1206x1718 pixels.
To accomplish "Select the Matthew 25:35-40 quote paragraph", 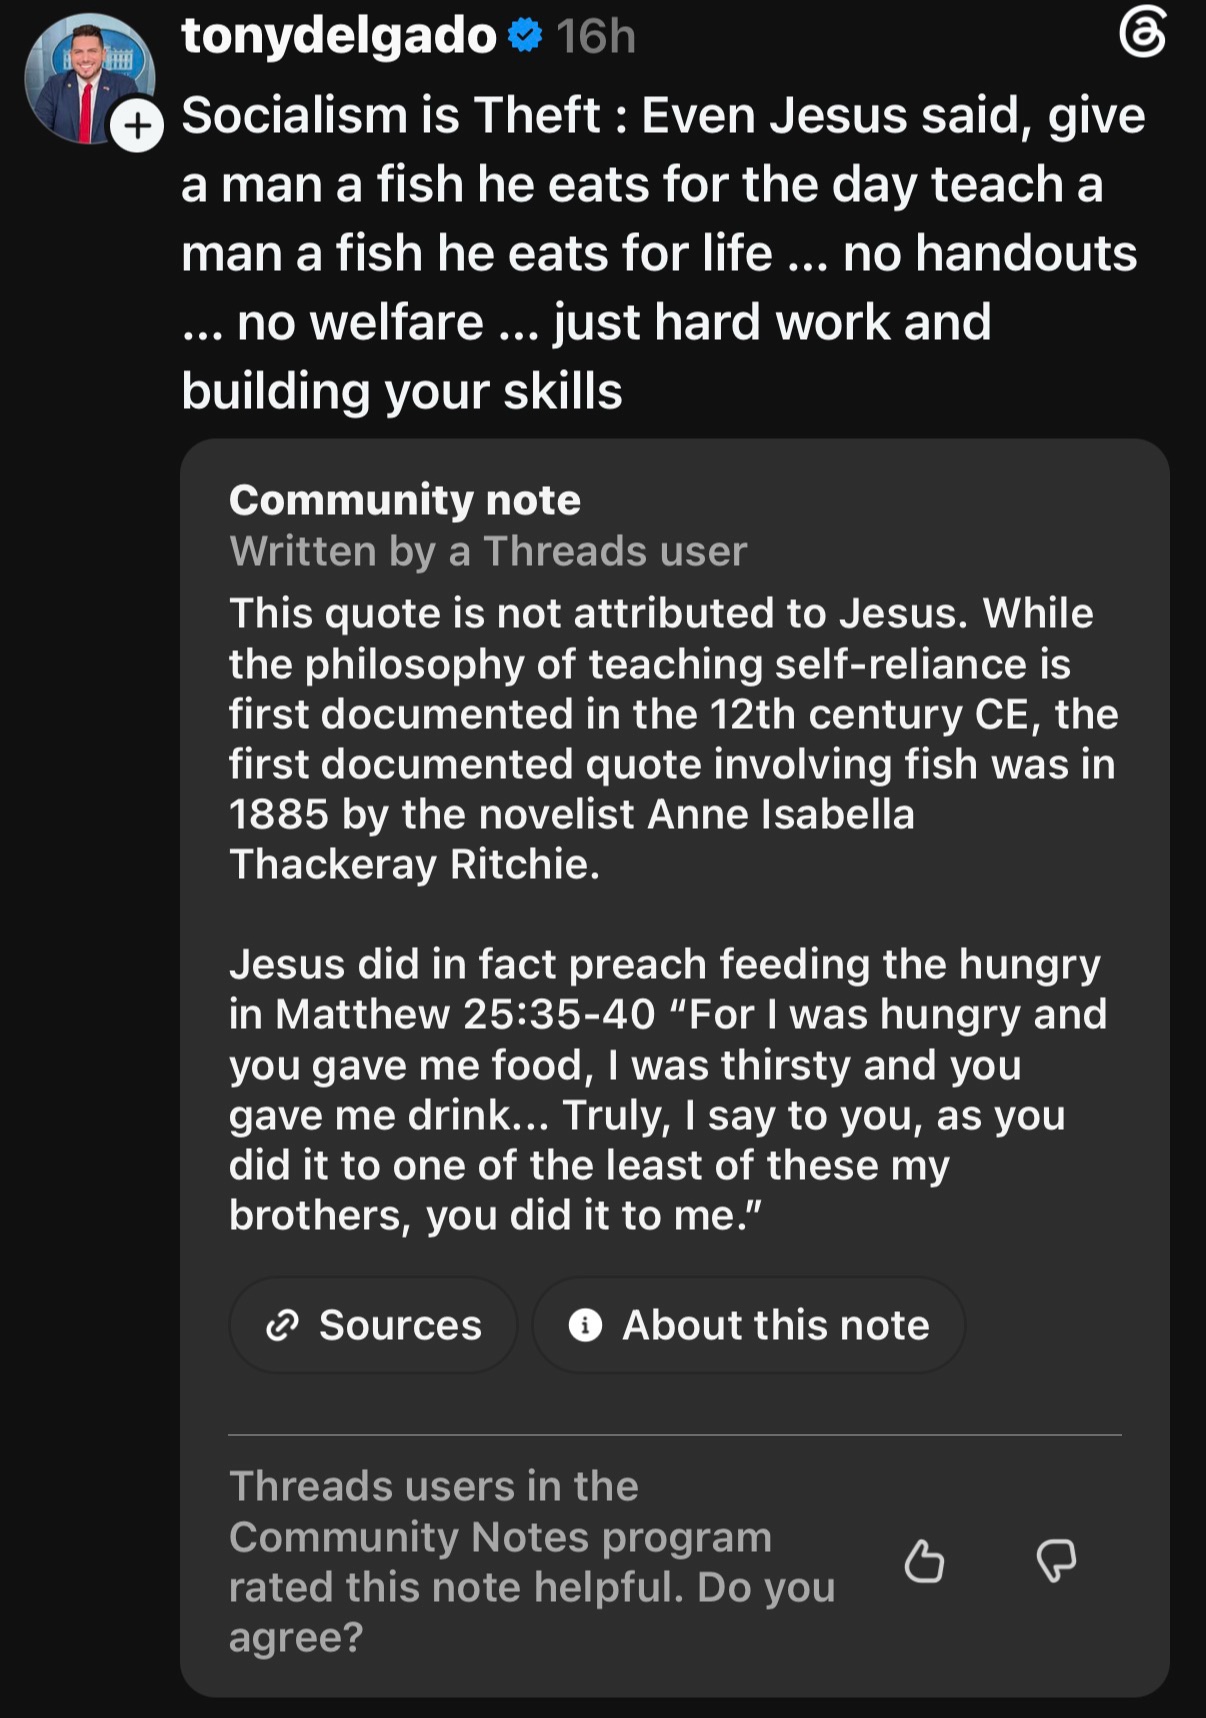I will pyautogui.click(x=668, y=1090).
